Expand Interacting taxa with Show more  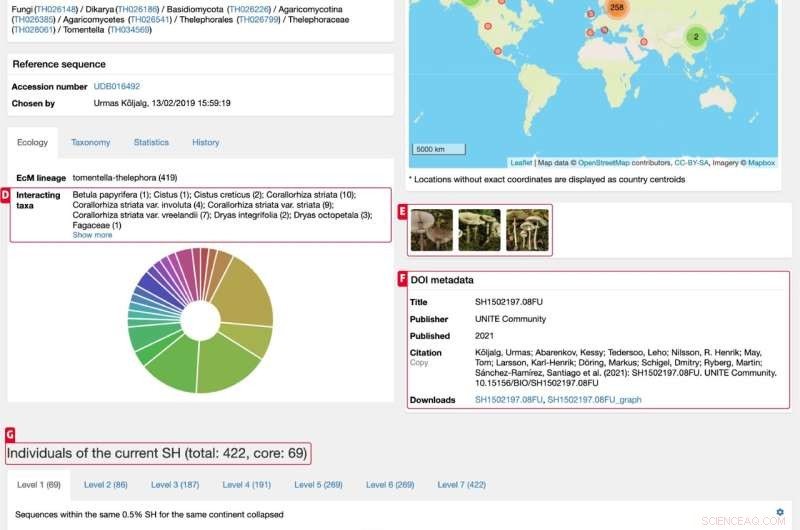tap(92, 235)
